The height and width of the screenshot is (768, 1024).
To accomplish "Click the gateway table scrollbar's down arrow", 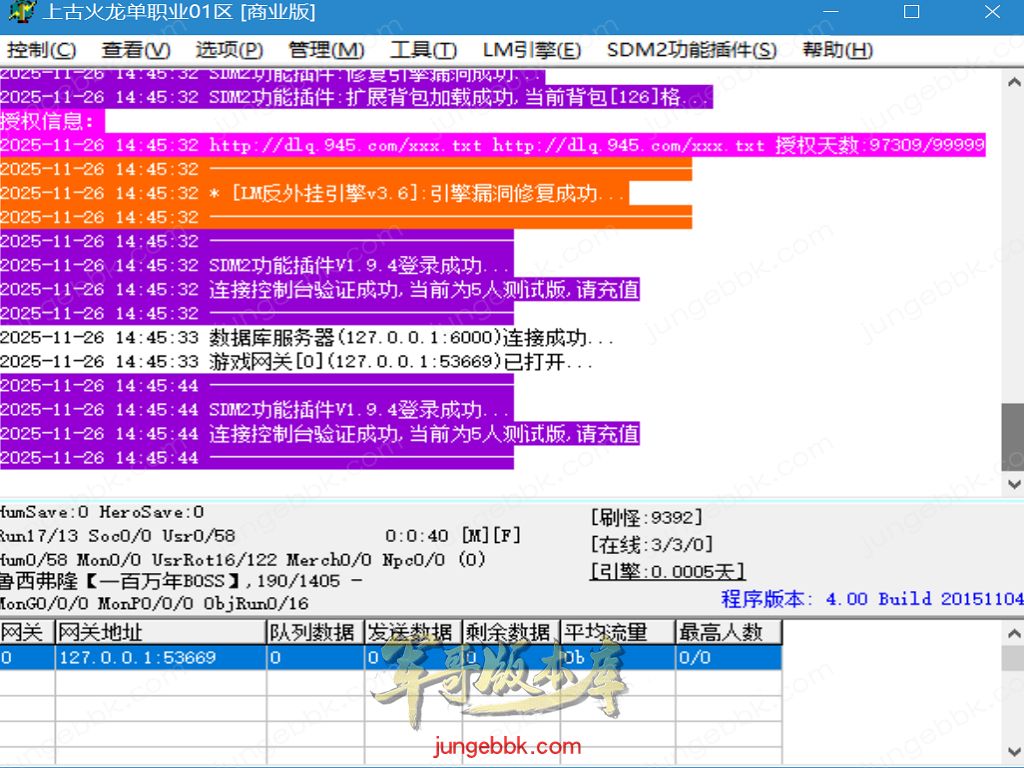I will (1012, 755).
